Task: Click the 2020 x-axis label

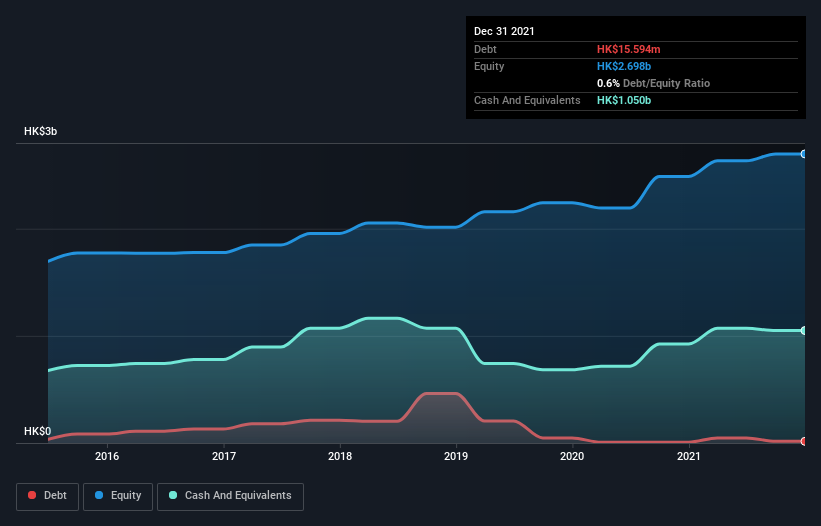Action: 572,456
